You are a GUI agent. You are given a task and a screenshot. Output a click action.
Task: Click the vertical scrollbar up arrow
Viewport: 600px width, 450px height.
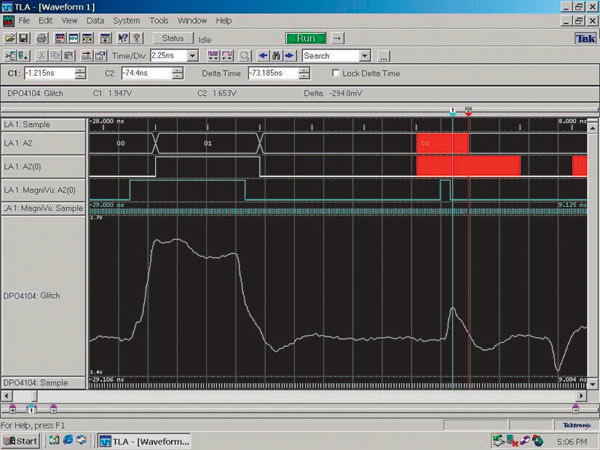(x=592, y=128)
